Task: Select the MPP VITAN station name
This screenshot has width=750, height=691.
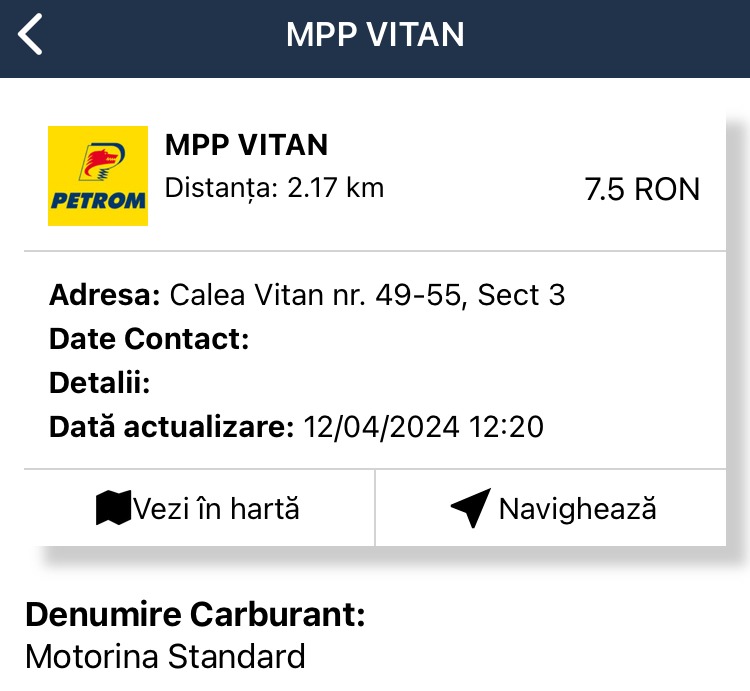Action: [246, 145]
